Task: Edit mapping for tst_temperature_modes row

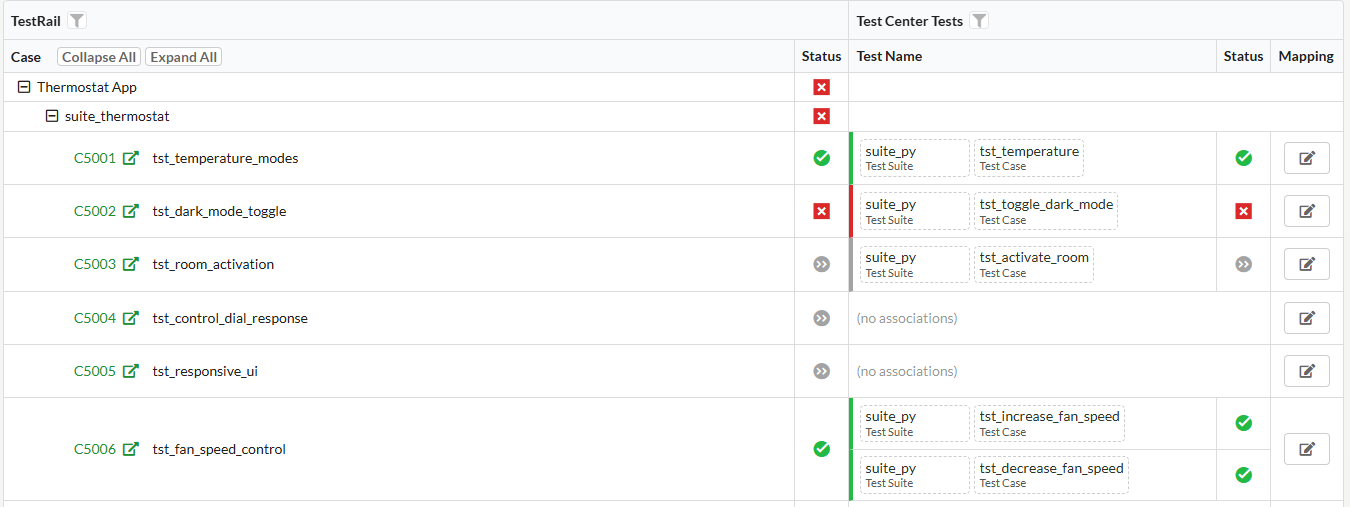Action: click(x=1306, y=158)
